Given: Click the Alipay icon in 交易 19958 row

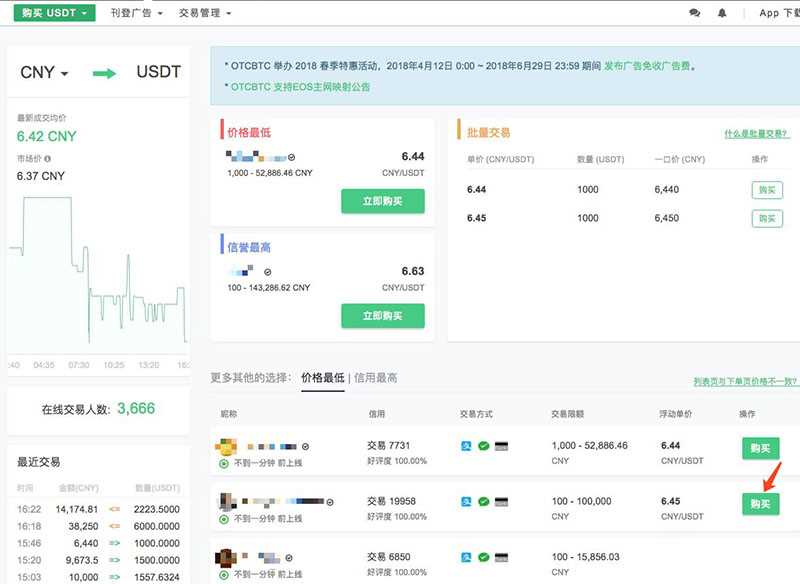Looking at the screenshot, I should 466,501.
